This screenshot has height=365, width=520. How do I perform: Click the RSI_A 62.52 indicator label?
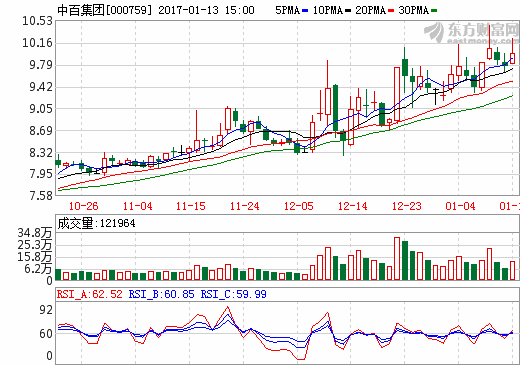pyautogui.click(x=90, y=294)
